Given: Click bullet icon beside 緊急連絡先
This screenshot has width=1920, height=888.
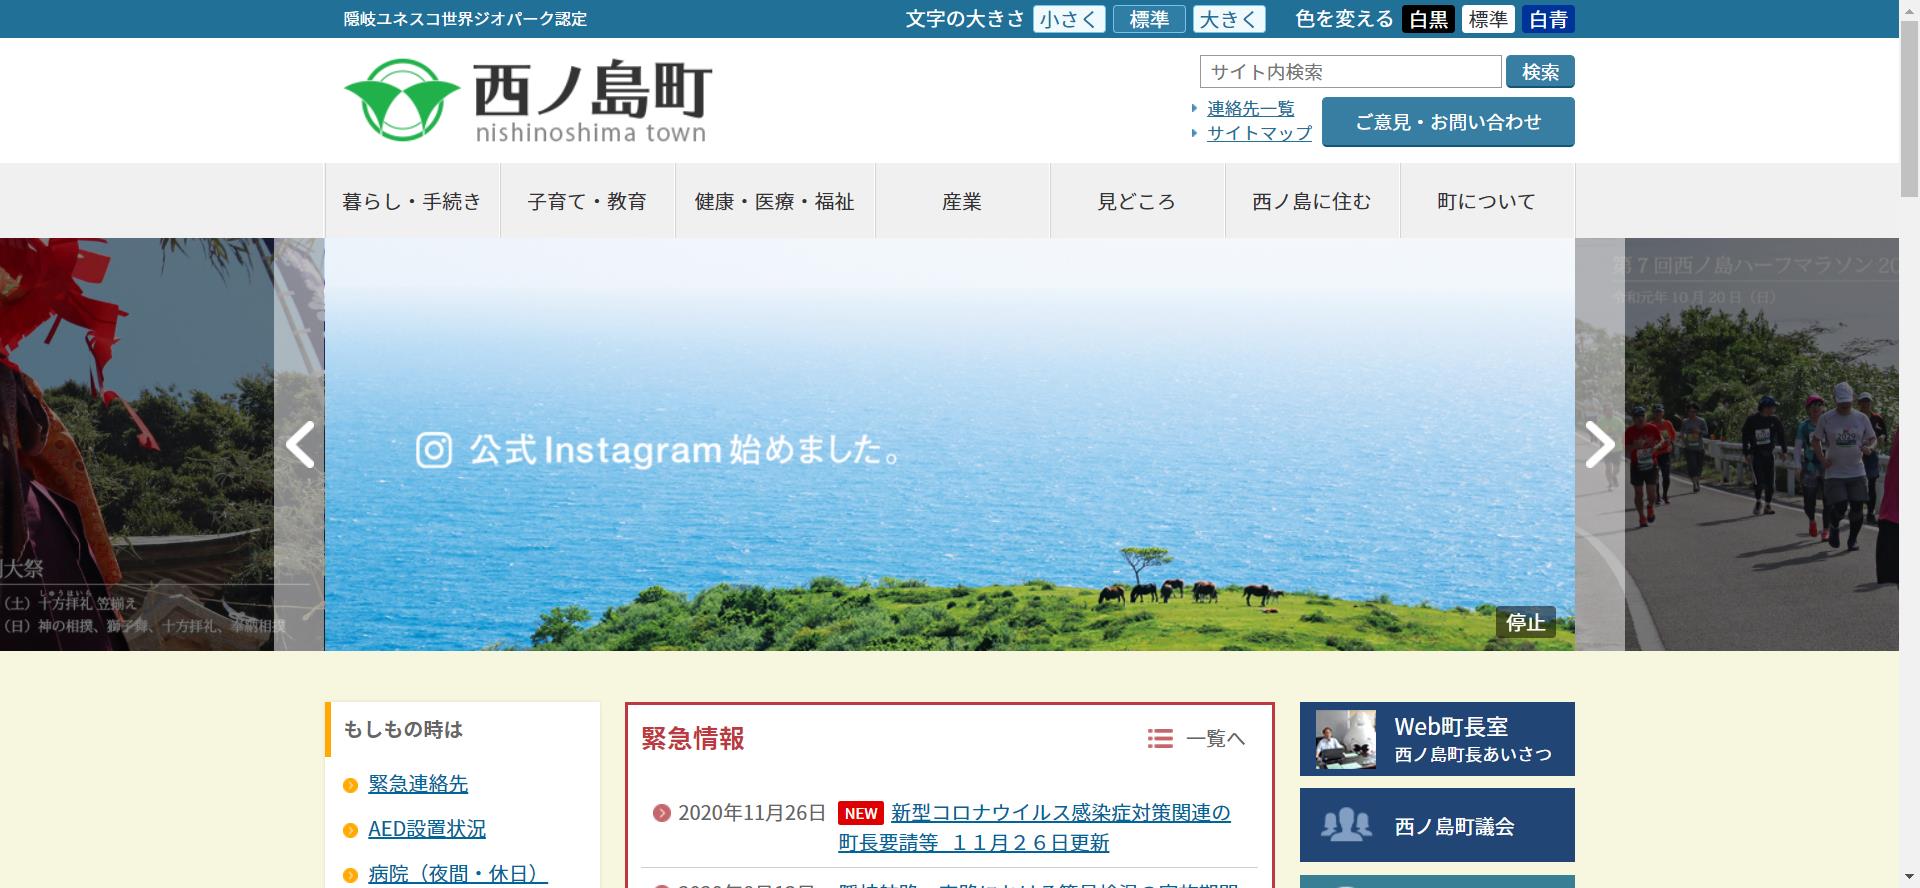Looking at the screenshot, I should point(350,785).
